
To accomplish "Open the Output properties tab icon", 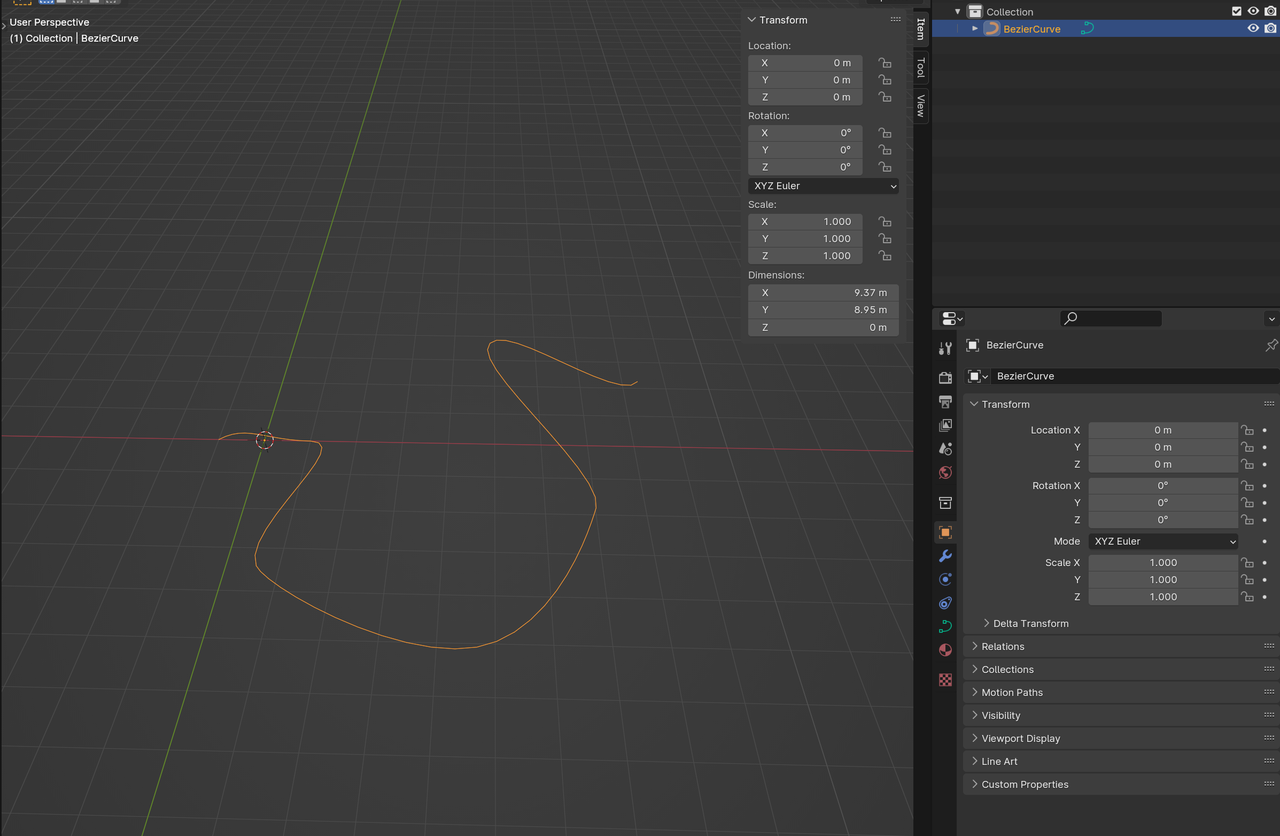I will point(945,401).
